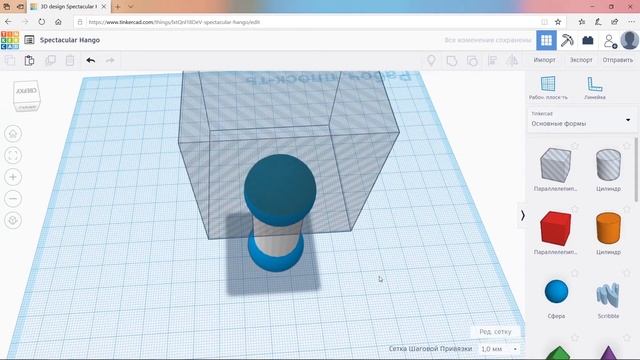Zoom out of the workplane
This screenshot has height=360, width=640.
point(13,198)
